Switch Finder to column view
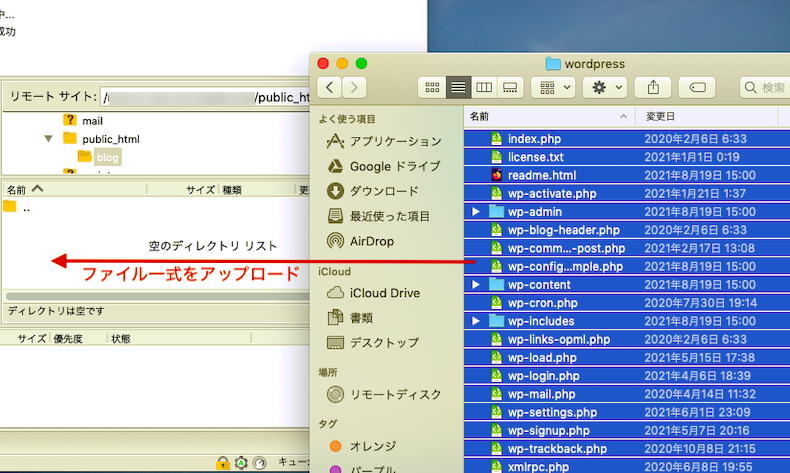The image size is (790, 473). [x=484, y=87]
